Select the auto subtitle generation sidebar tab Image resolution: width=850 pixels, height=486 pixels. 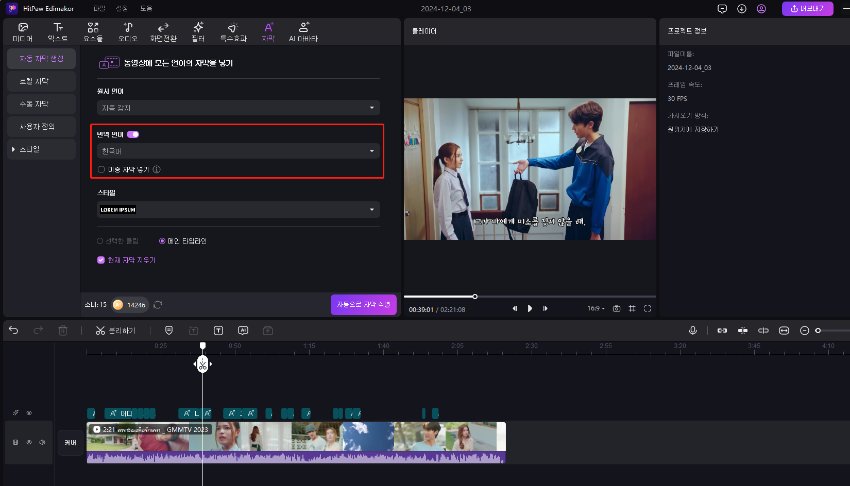tap(41, 59)
